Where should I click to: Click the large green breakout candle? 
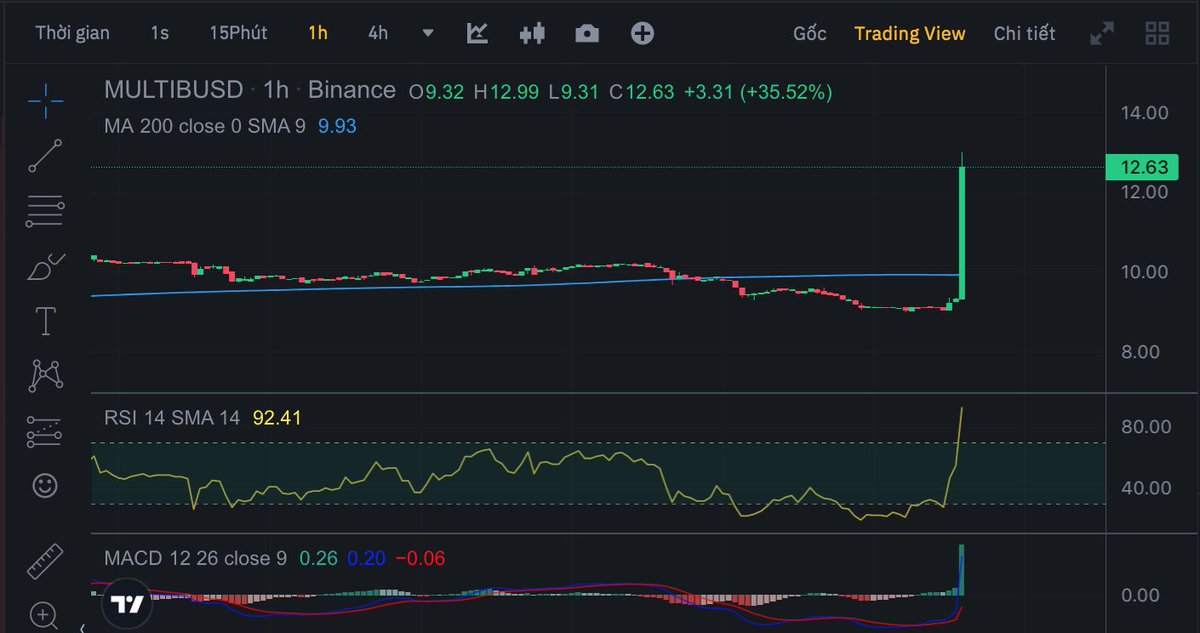click(x=962, y=232)
